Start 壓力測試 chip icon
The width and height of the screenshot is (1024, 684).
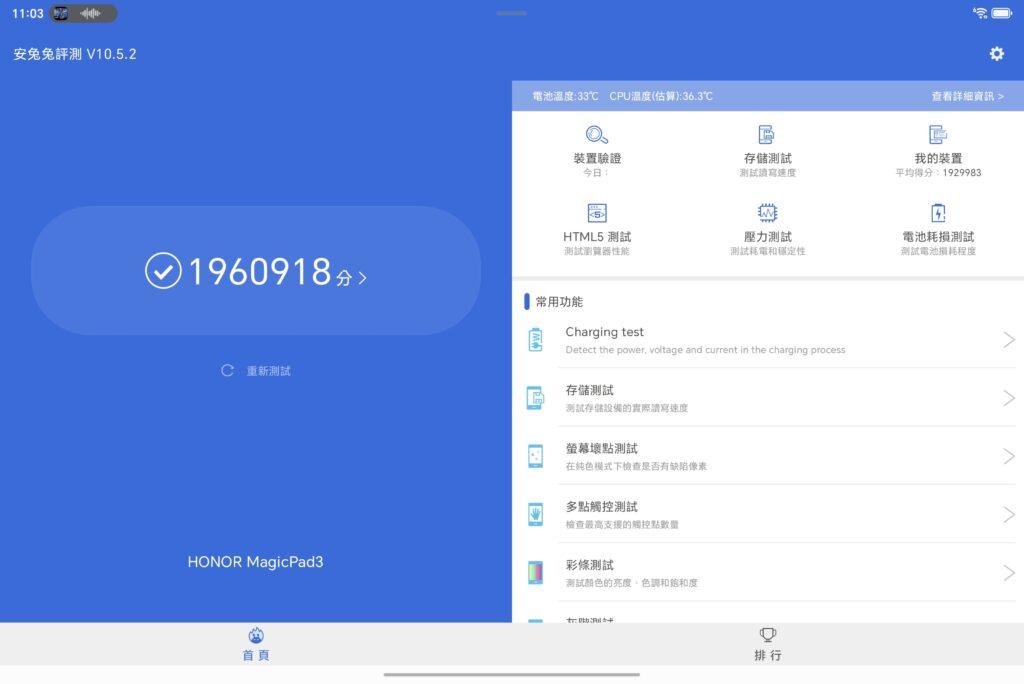tap(767, 213)
